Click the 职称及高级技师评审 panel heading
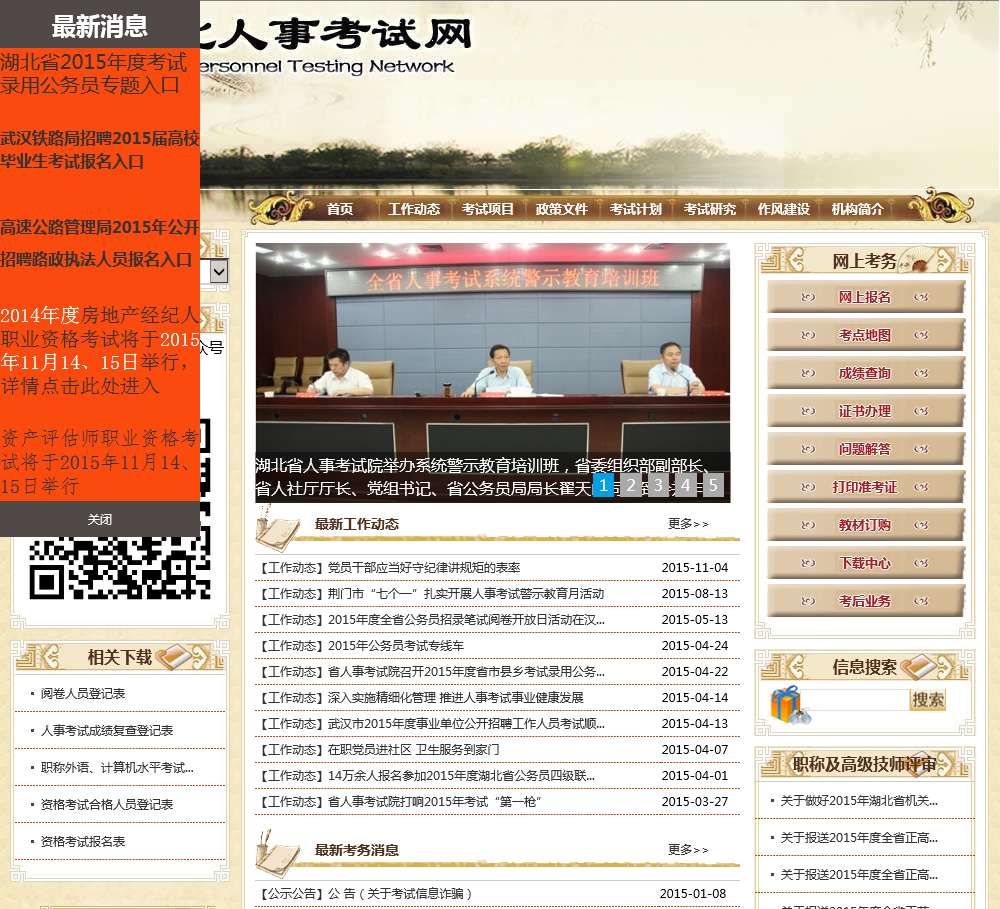 (865, 764)
